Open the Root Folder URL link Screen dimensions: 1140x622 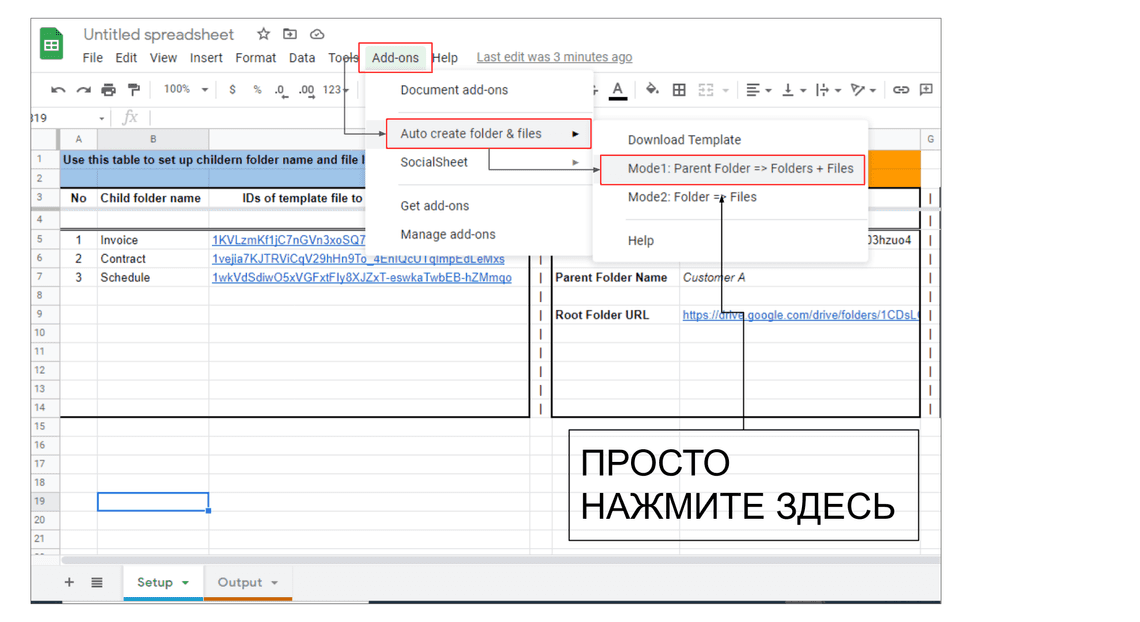pyautogui.click(x=800, y=315)
